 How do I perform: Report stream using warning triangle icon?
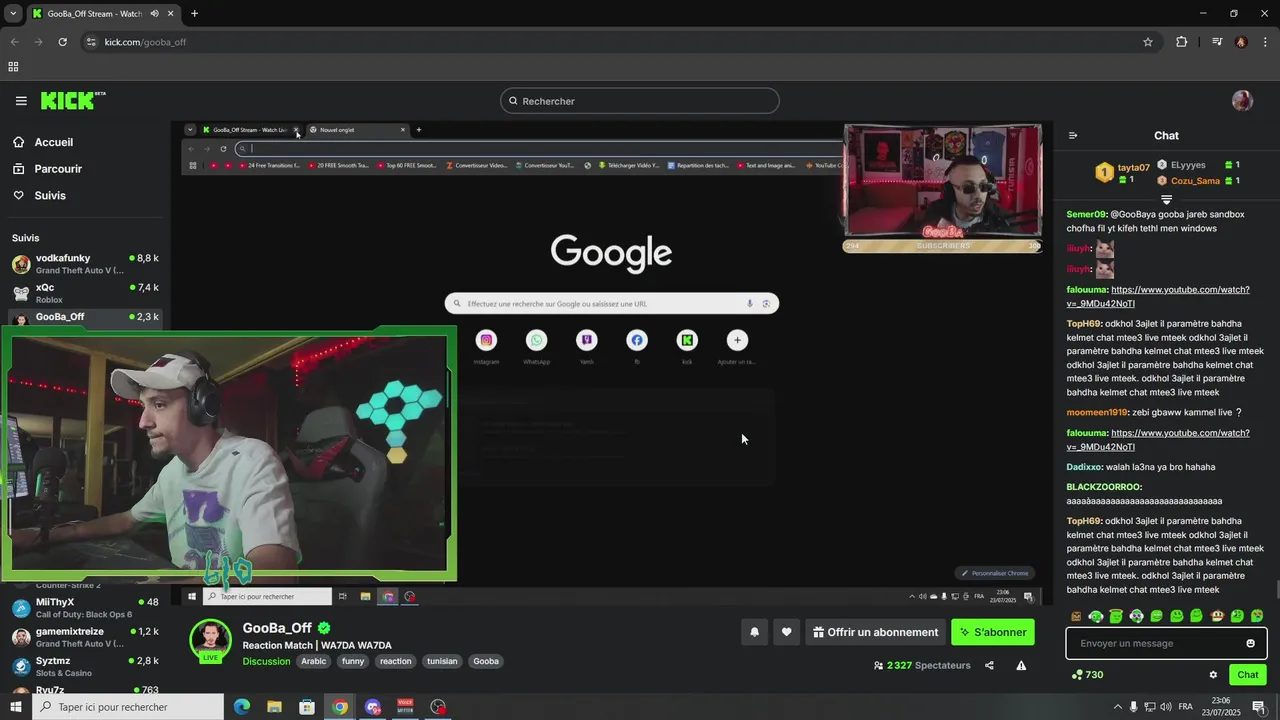tap(1021, 665)
